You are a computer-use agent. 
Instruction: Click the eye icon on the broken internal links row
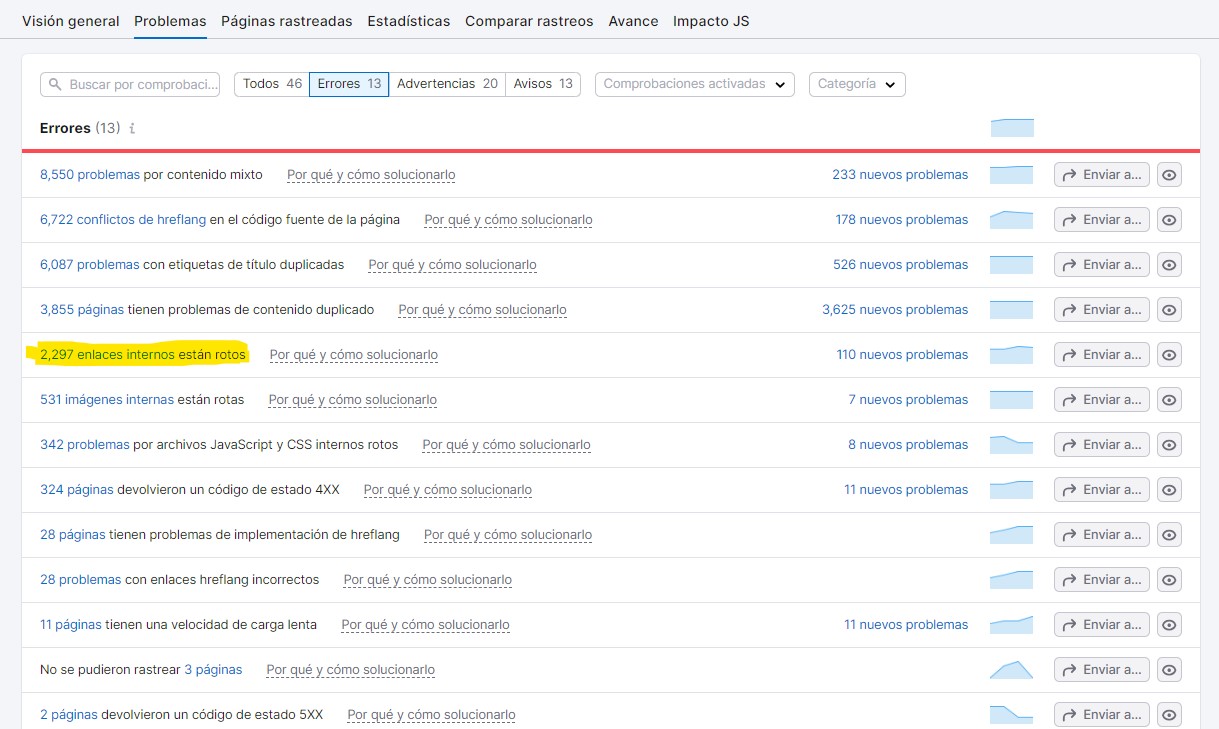pos(1169,354)
